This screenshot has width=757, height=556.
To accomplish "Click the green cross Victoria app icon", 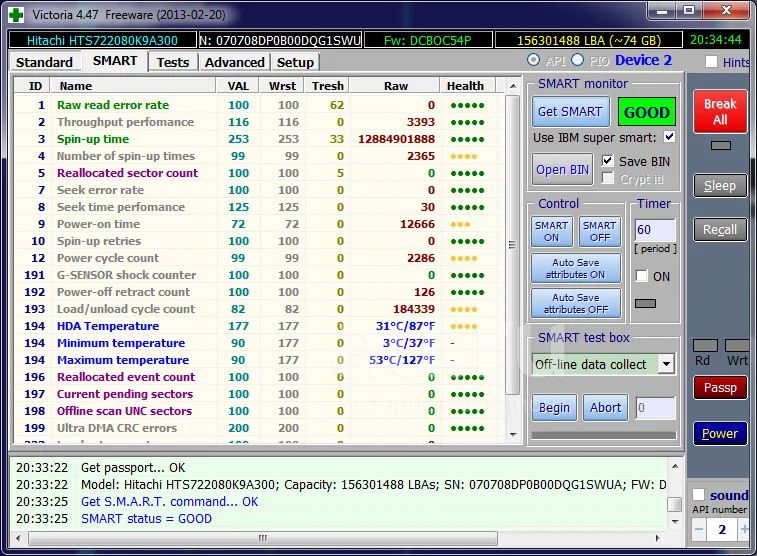I will [x=16, y=15].
